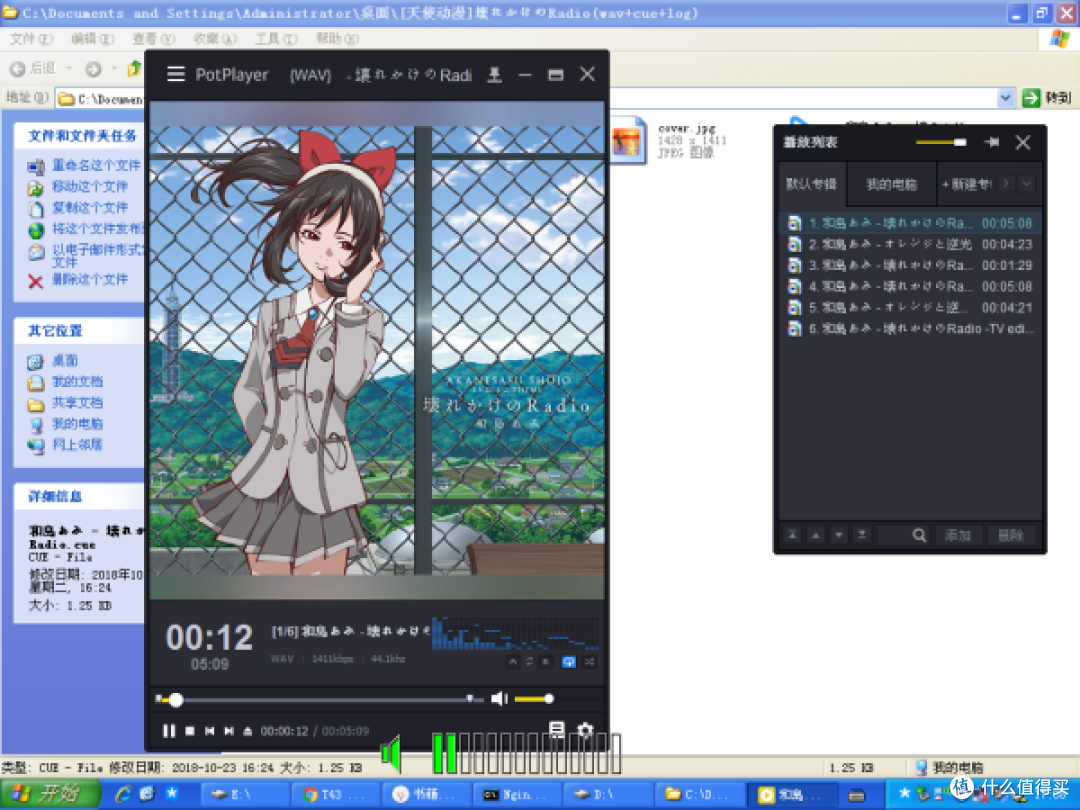Image resolution: width=1080 pixels, height=810 pixels.
Task: Select playlist track 4 in playlist
Action: coord(910,287)
